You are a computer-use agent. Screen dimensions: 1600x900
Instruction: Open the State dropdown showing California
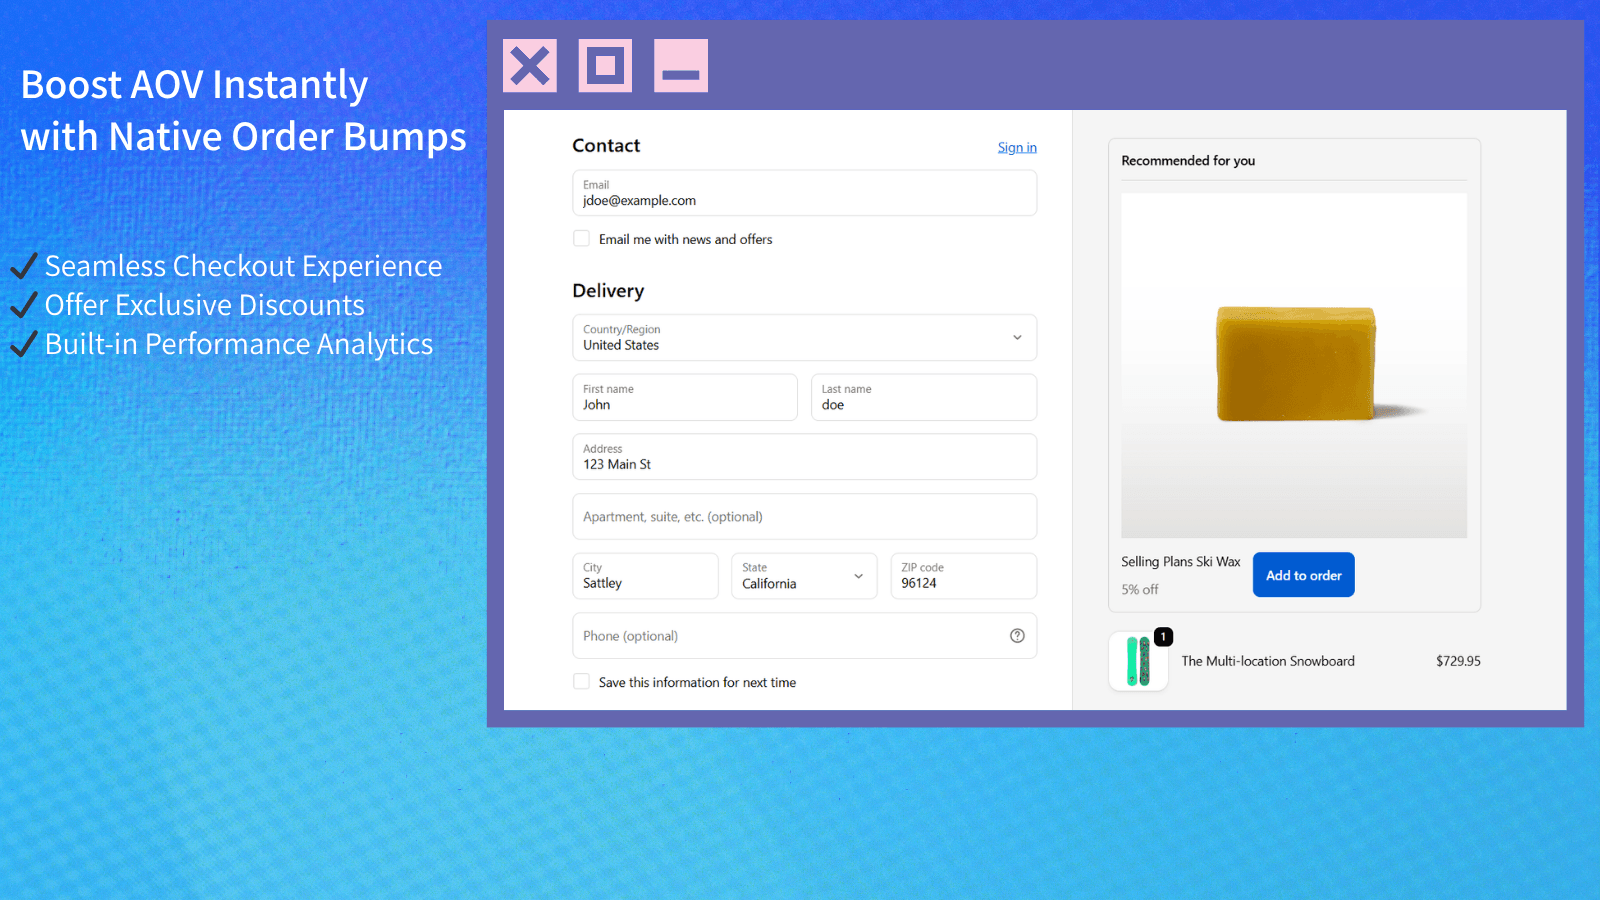[804, 576]
